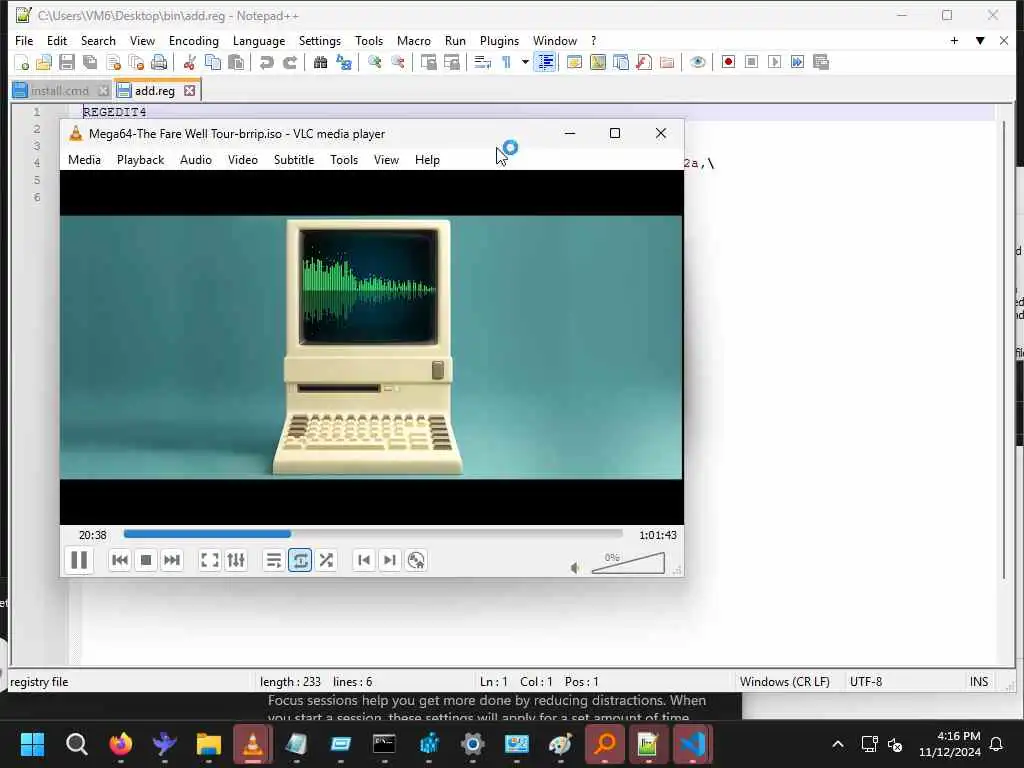
Task: Open VLC View menu
Action: [387, 160]
